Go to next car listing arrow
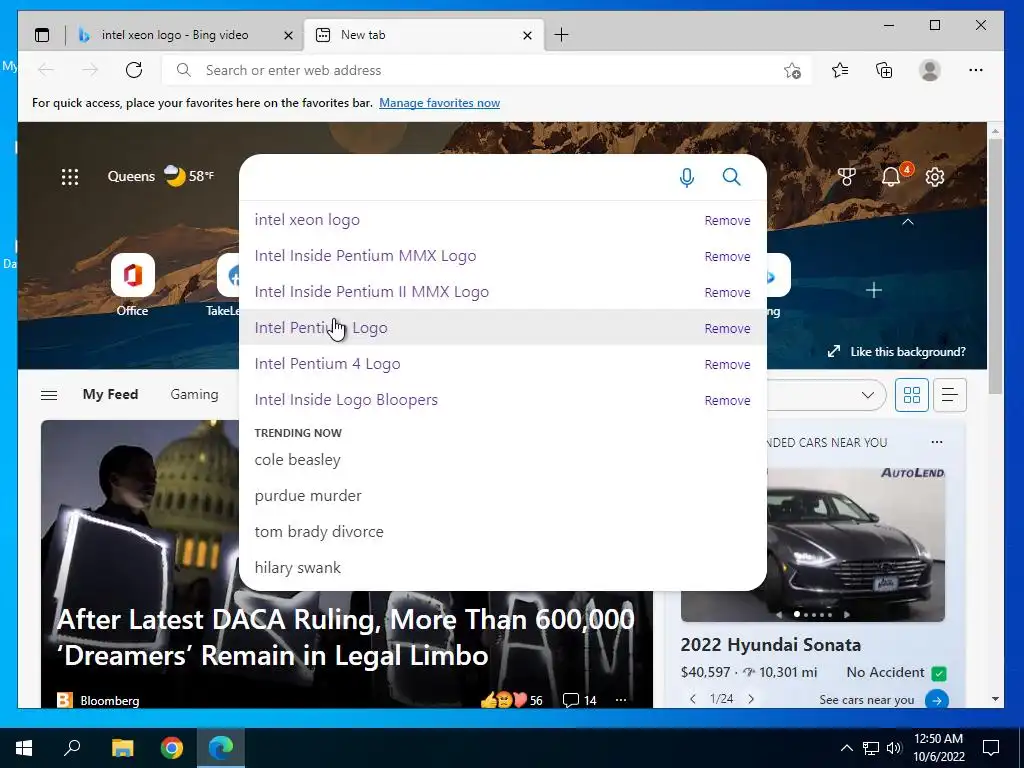 click(751, 699)
